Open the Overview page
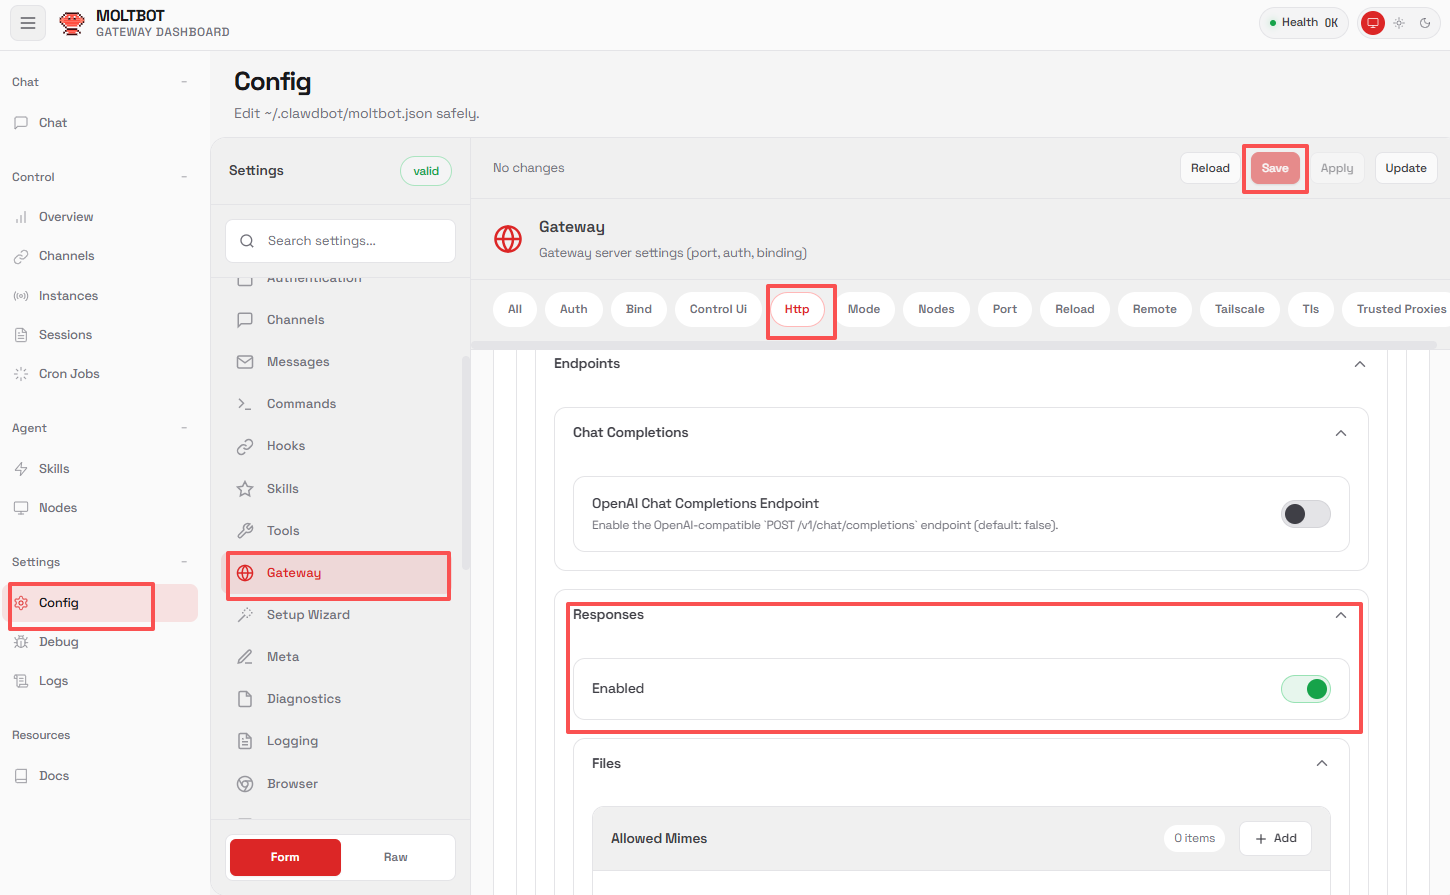The image size is (1450, 895). coord(99,217)
